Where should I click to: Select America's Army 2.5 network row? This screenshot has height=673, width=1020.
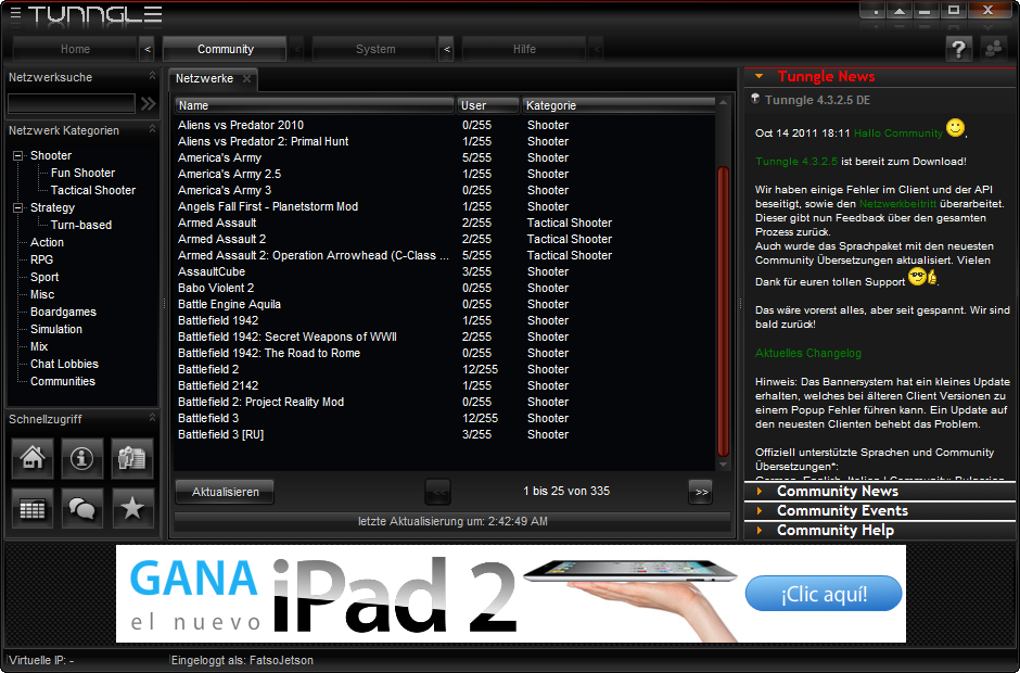point(445,174)
